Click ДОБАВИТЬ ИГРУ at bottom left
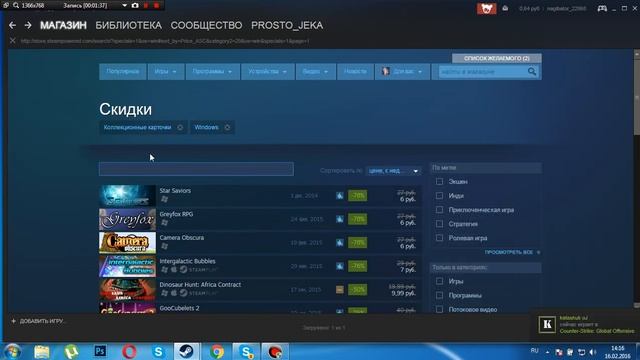This screenshot has height=360, width=640. [x=38, y=321]
